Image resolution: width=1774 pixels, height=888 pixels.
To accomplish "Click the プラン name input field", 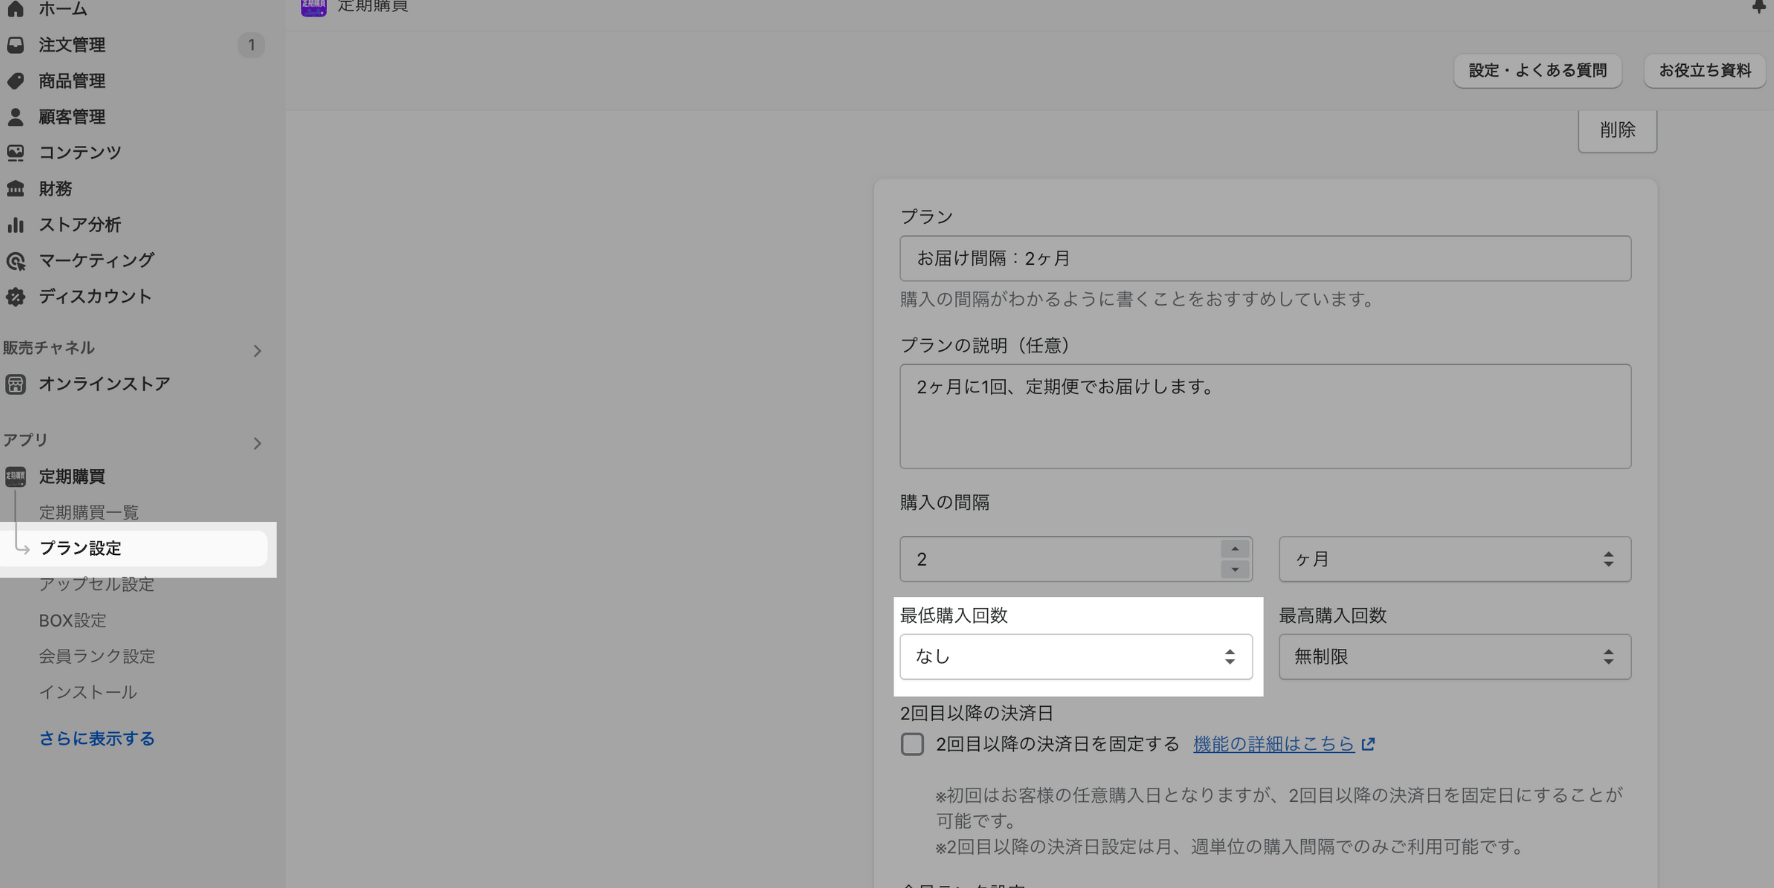I will (x=1264, y=258).
